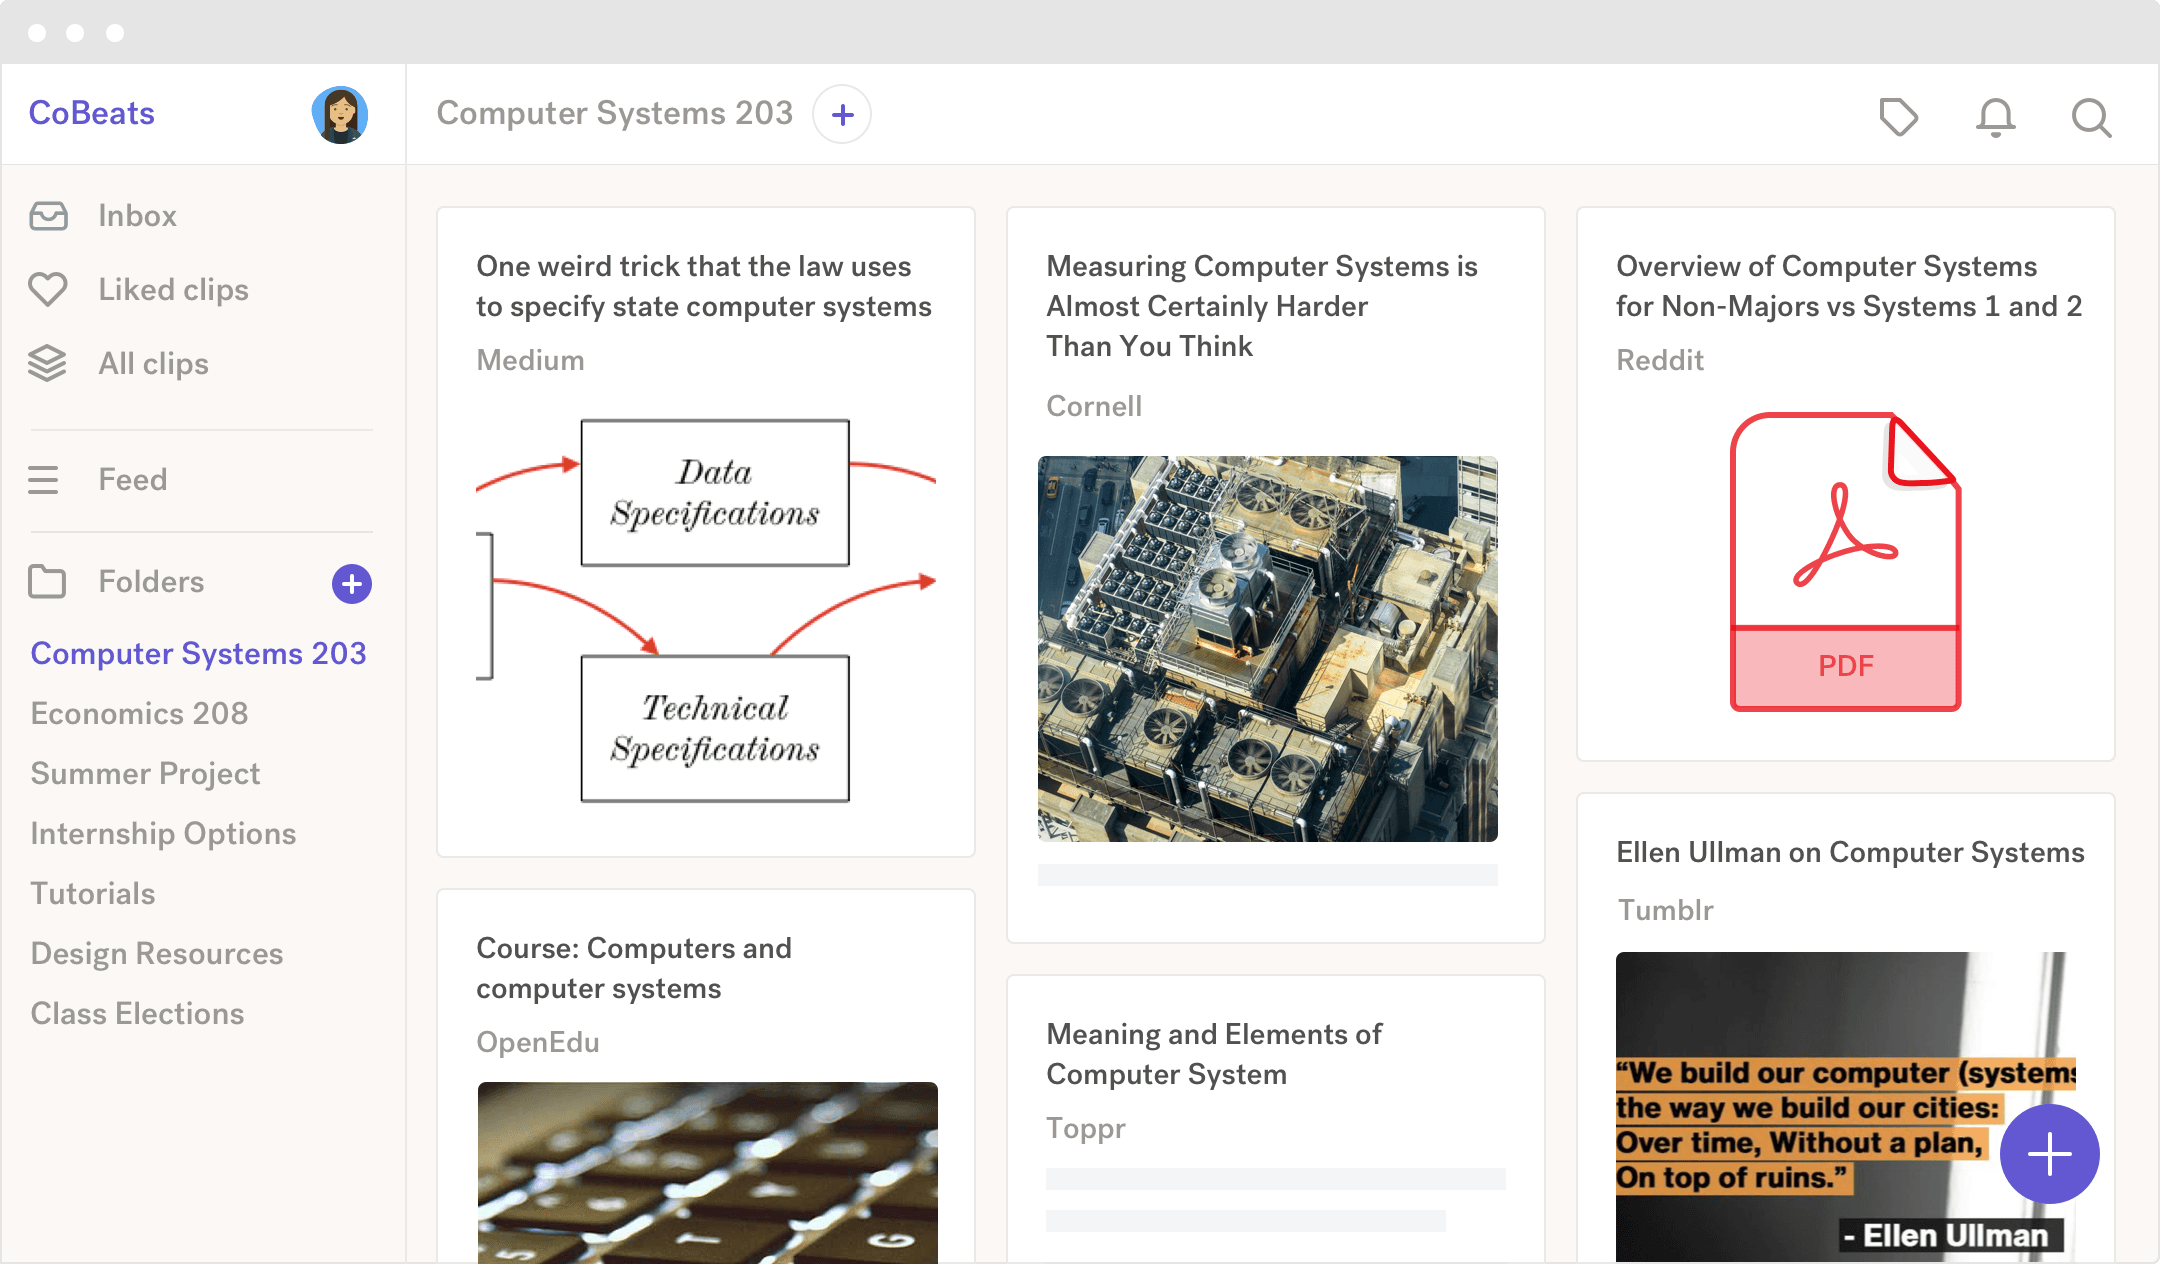The width and height of the screenshot is (2160, 1264).
Task: Click the user profile avatar
Action: pos(340,114)
